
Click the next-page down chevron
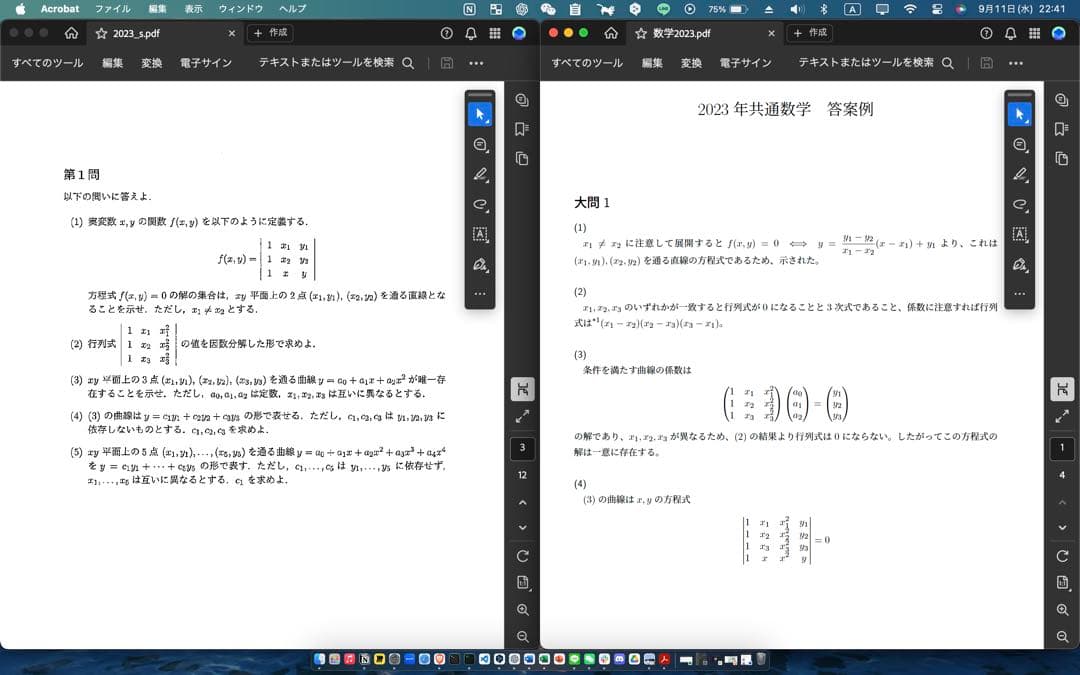point(521,527)
